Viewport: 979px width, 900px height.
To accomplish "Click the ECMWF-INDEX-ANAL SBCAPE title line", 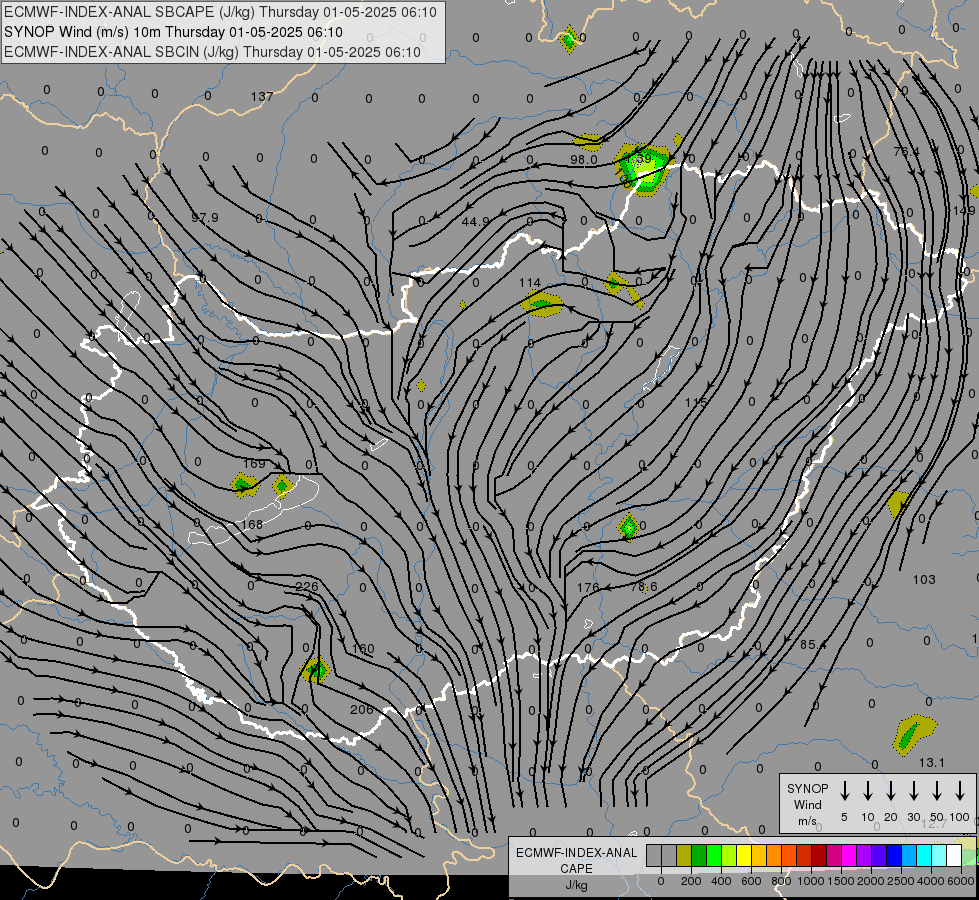I will click(x=220, y=12).
